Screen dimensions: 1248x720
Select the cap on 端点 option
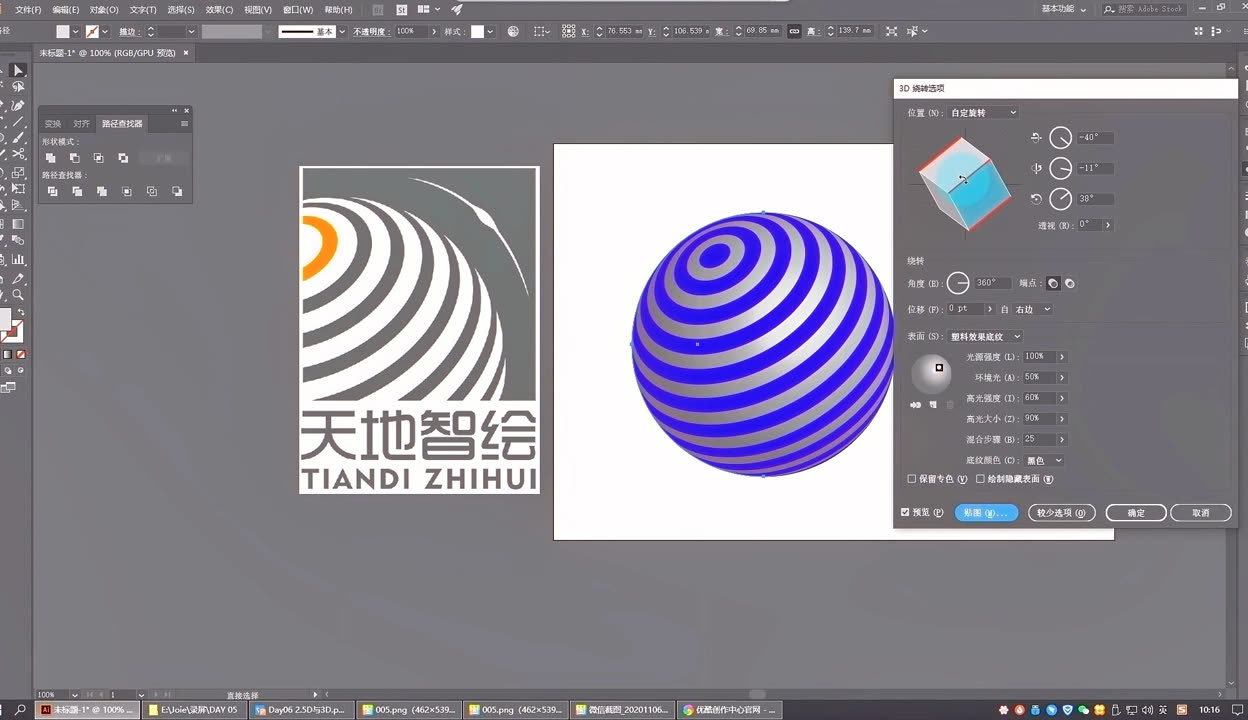pyautogui.click(x=1053, y=284)
